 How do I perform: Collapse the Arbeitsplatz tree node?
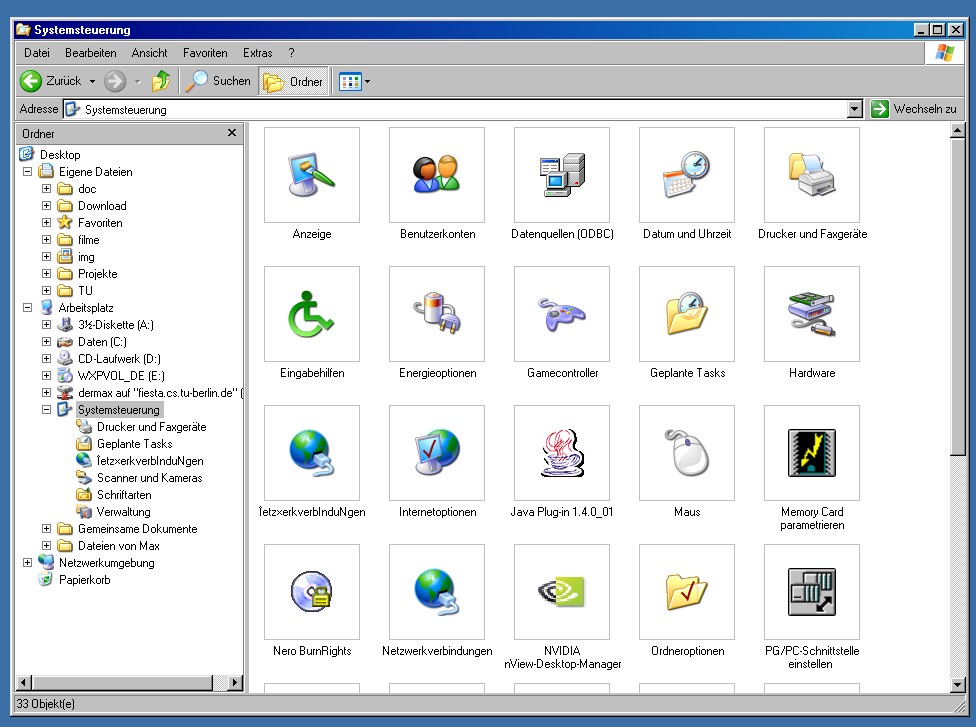28,308
